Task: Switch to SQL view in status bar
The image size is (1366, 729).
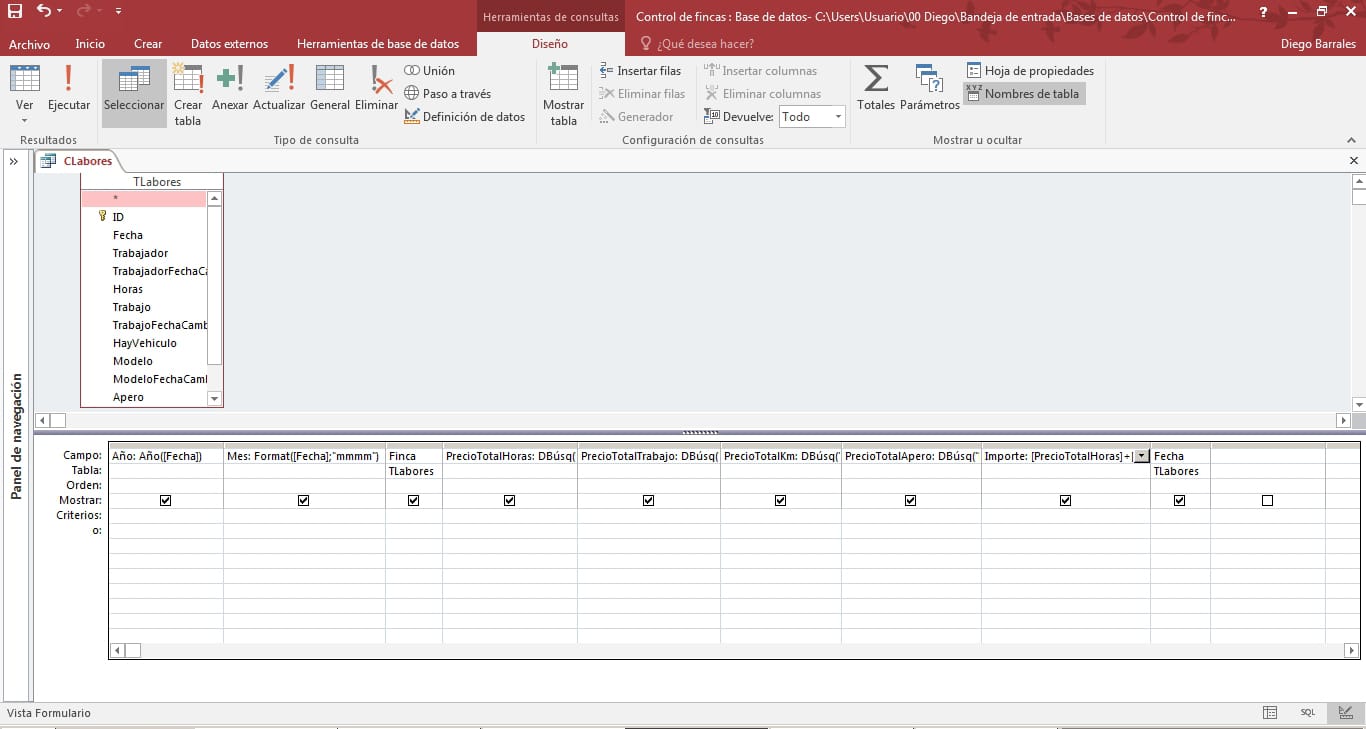Action: coord(1308,713)
